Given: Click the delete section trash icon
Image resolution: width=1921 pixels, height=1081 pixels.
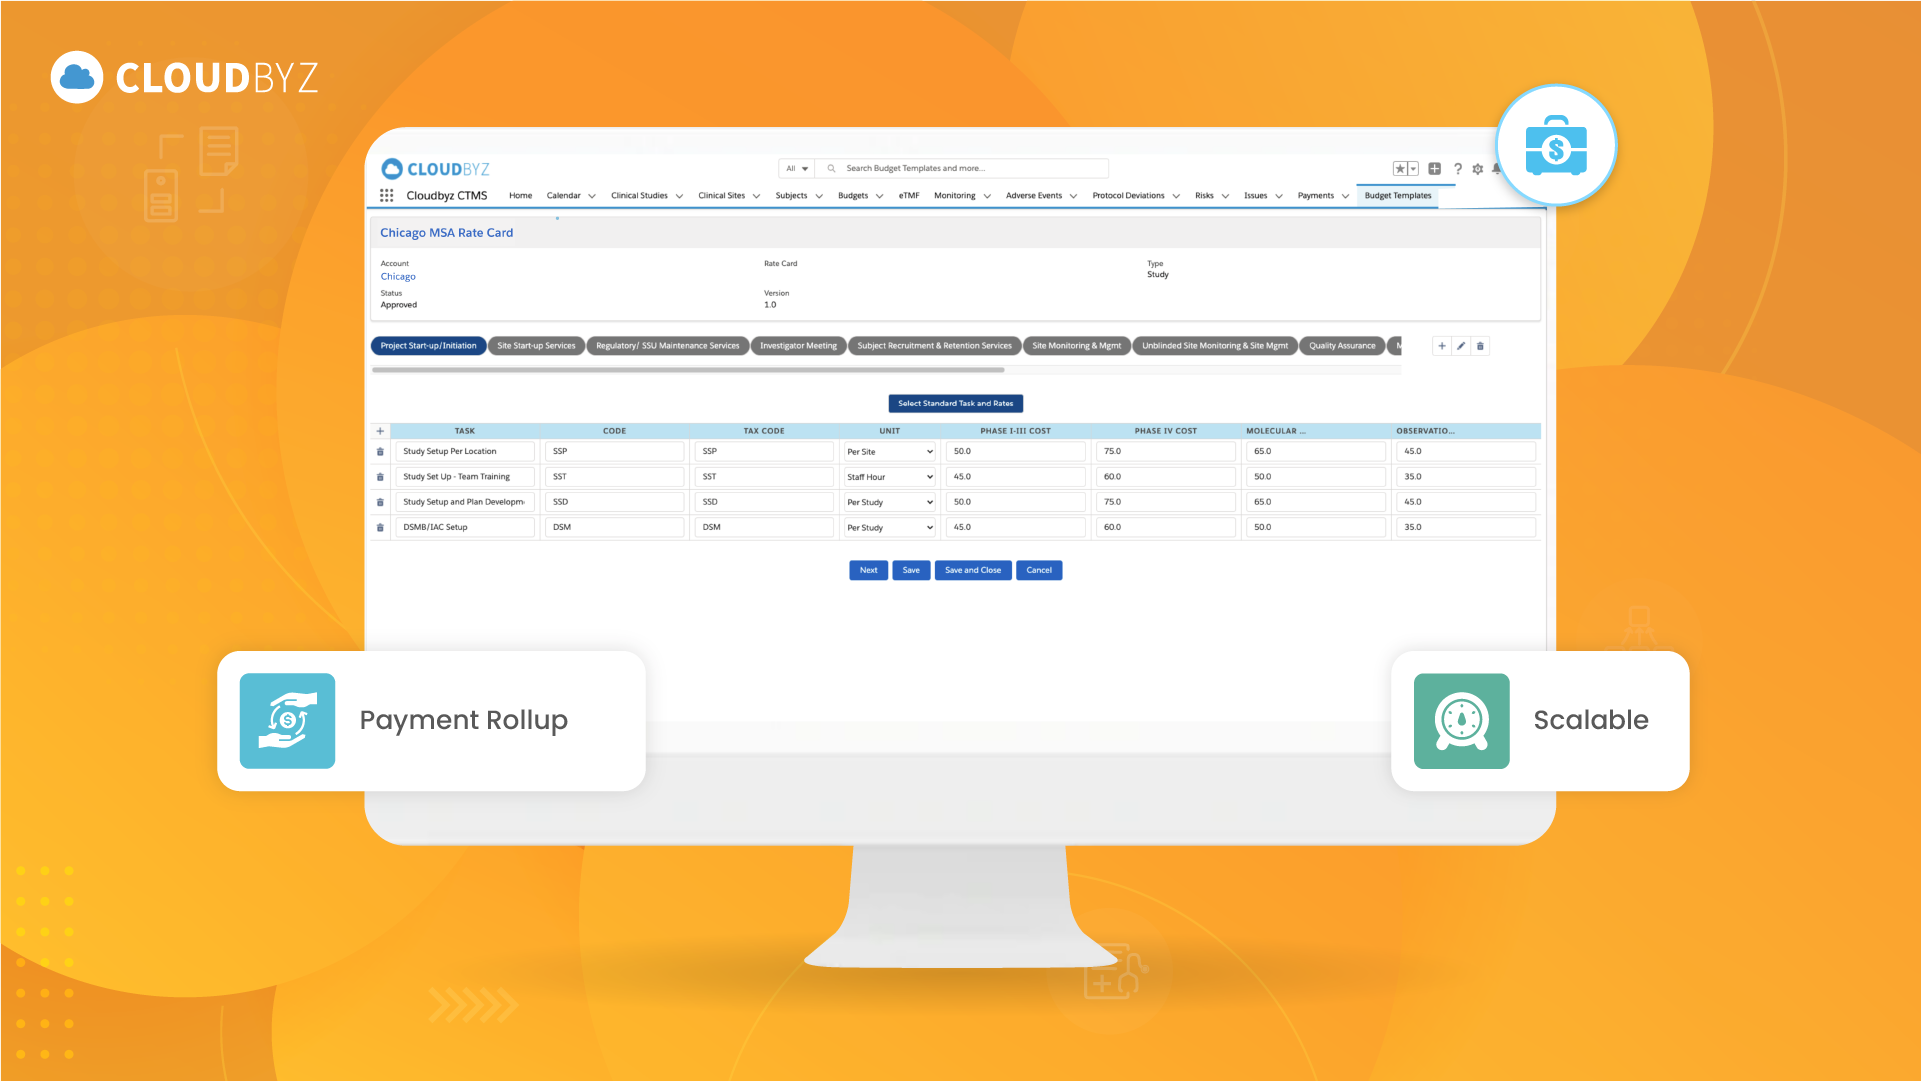Looking at the screenshot, I should pyautogui.click(x=1480, y=346).
